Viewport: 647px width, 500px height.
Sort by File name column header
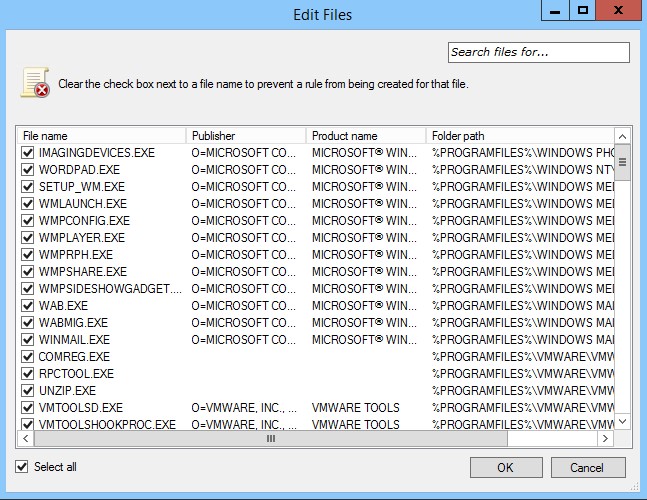coord(100,135)
